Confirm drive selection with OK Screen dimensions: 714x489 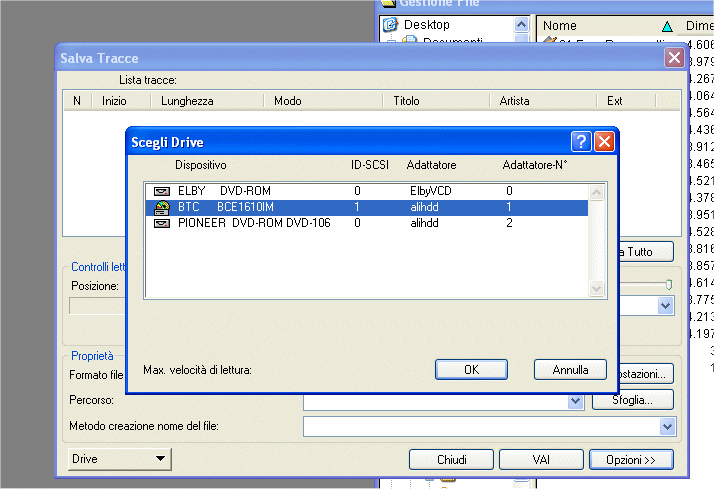[472, 370]
